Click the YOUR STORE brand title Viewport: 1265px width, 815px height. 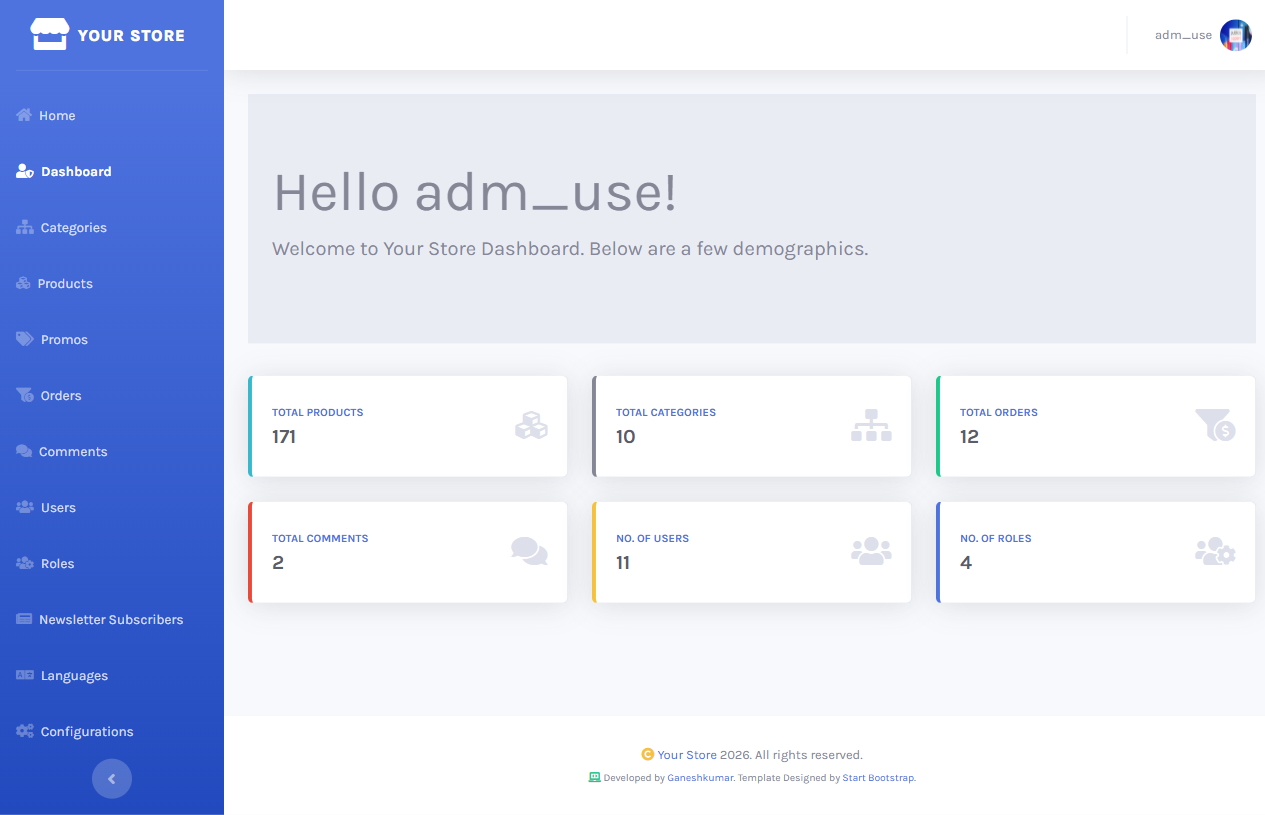[x=131, y=35]
